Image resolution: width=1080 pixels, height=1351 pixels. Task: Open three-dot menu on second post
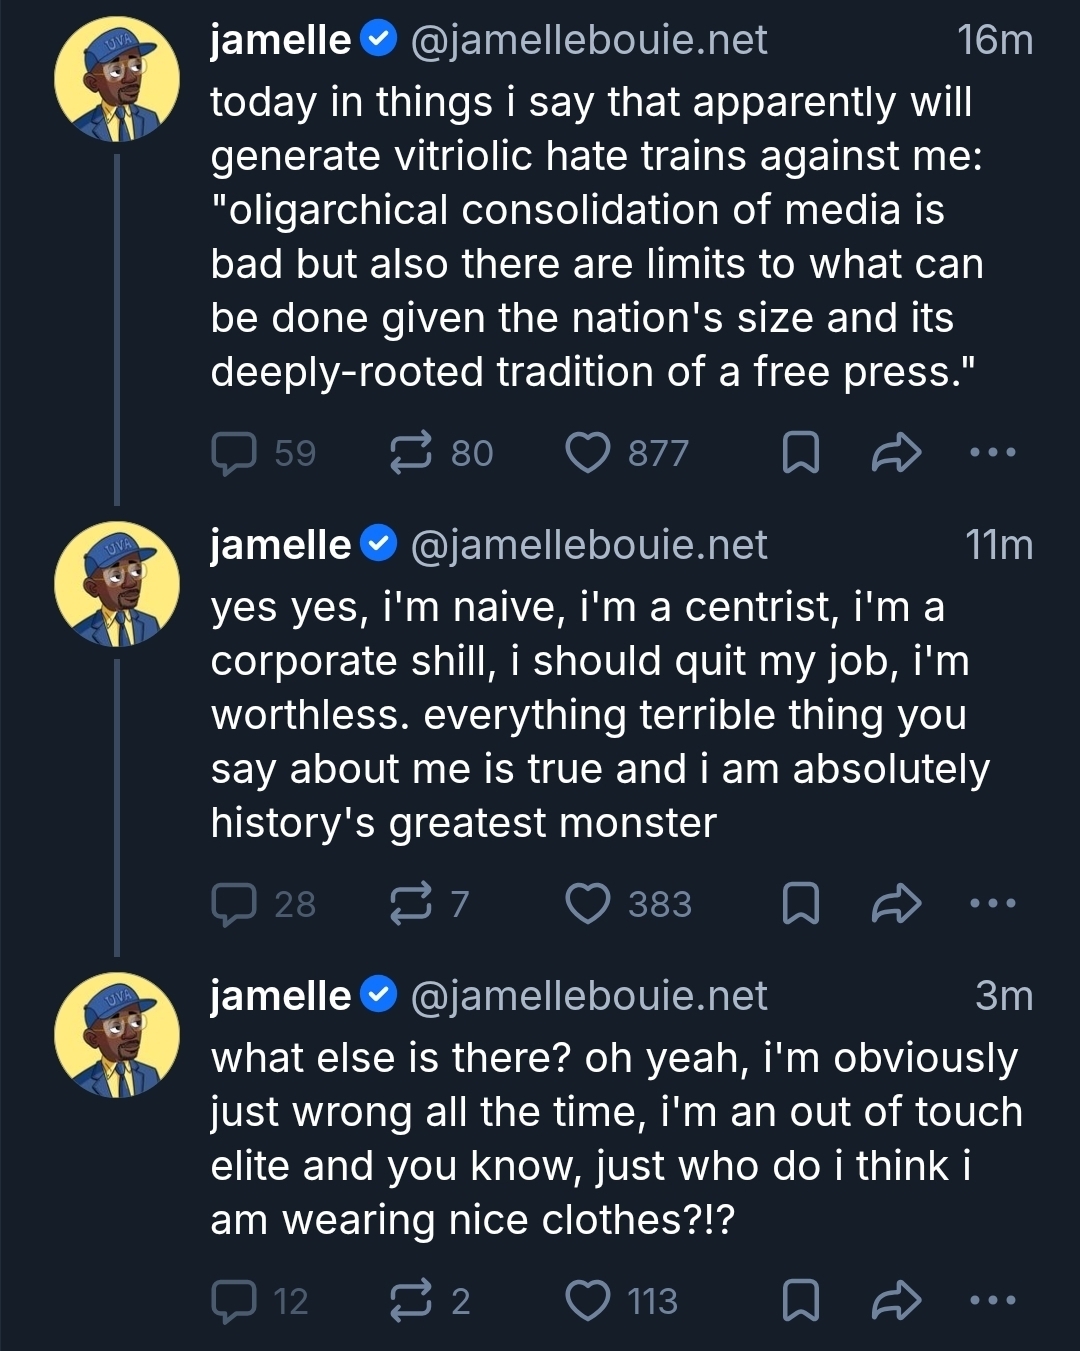(x=993, y=904)
